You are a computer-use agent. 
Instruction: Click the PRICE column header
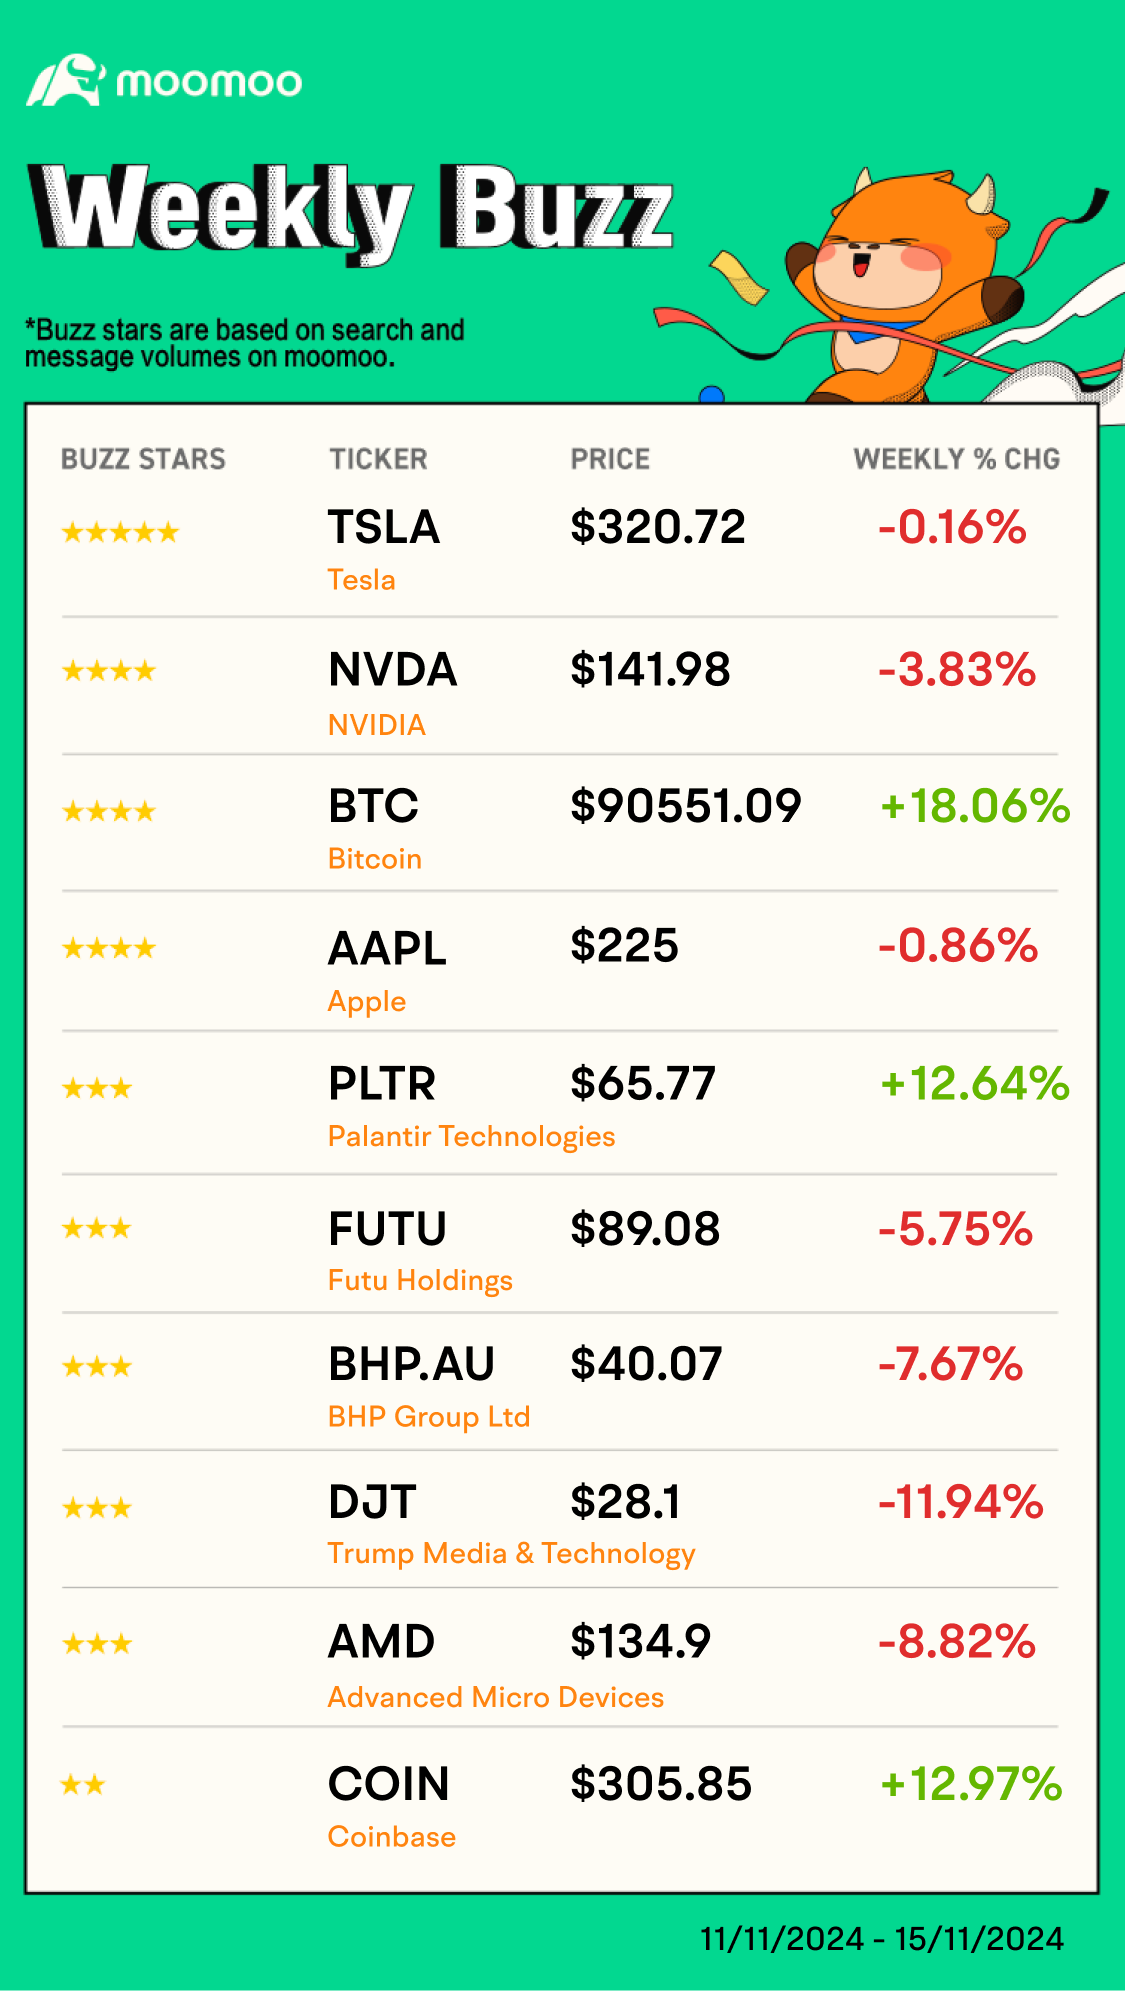pyautogui.click(x=610, y=459)
